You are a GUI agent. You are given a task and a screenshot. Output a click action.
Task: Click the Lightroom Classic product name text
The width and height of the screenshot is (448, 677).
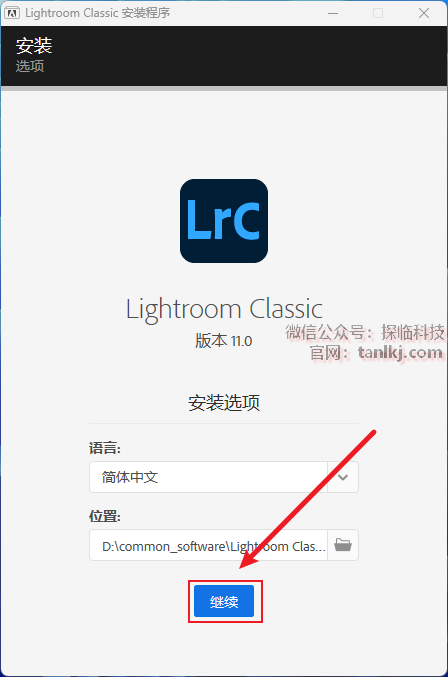[224, 310]
